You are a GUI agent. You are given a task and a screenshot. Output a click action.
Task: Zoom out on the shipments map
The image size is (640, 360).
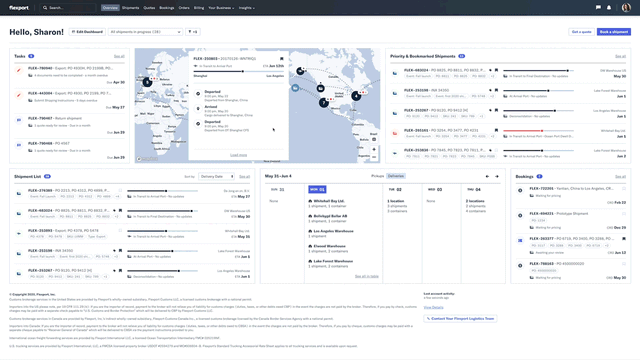pos(374,157)
